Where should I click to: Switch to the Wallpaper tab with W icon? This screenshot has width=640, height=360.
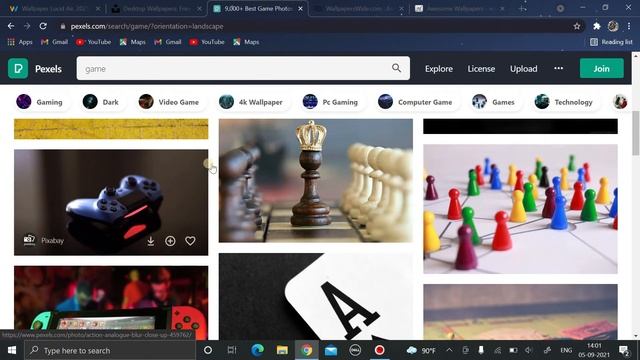pyautogui.click(x=54, y=8)
